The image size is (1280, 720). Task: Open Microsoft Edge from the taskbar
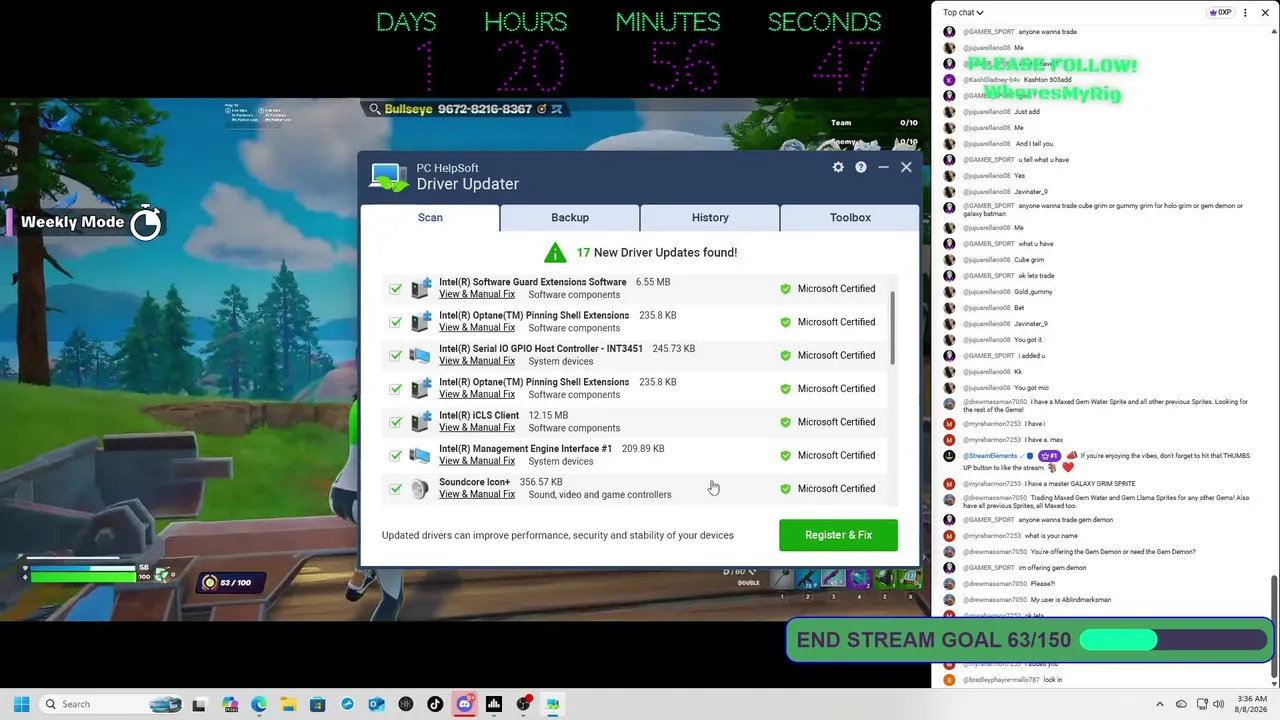coord(259,704)
